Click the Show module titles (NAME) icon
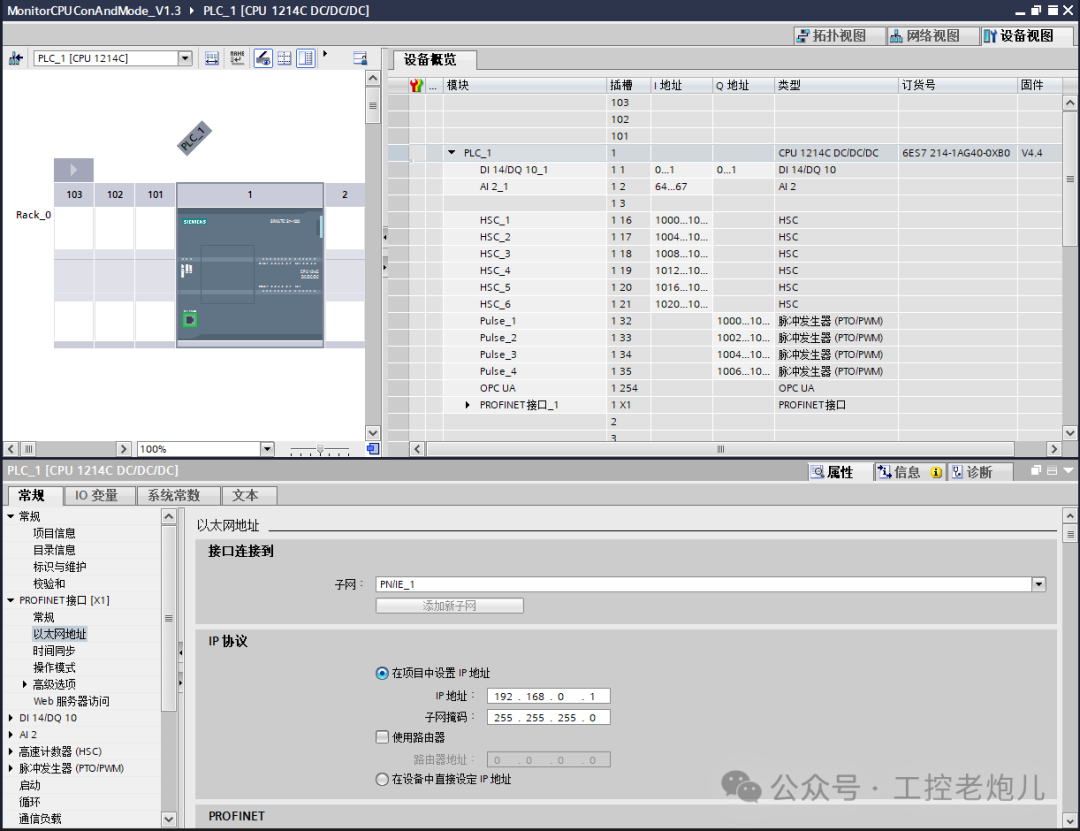Image resolution: width=1080 pixels, height=831 pixels. (237, 59)
